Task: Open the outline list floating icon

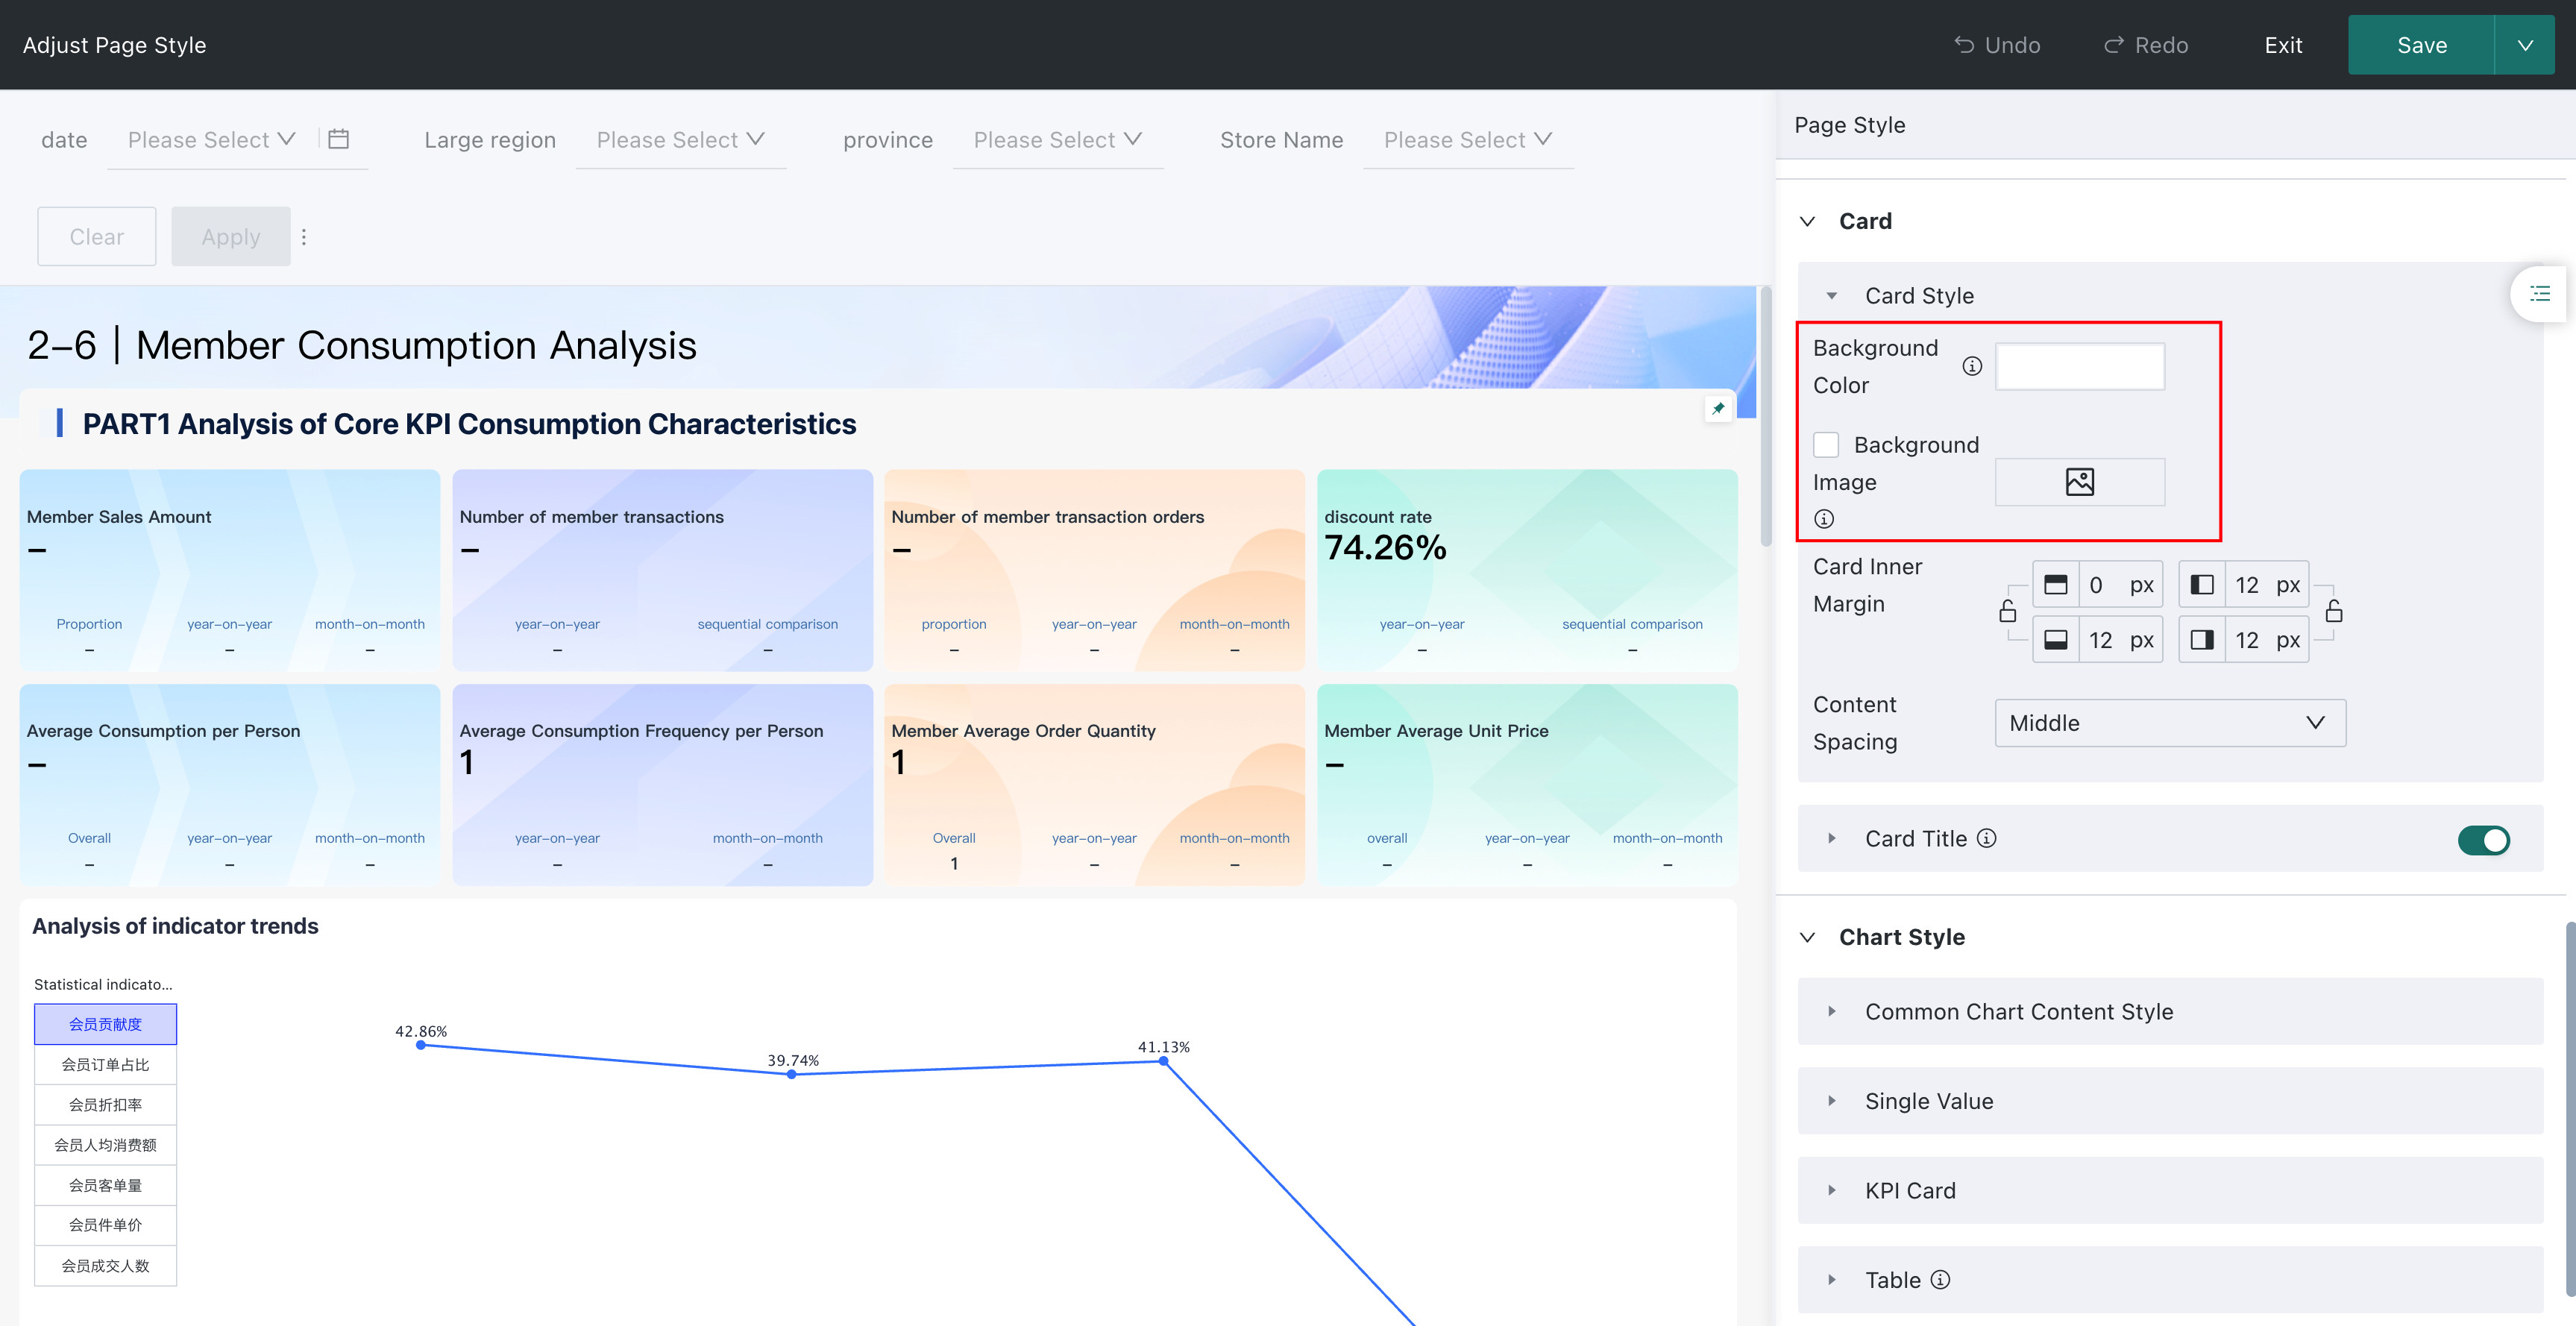Action: [2540, 294]
